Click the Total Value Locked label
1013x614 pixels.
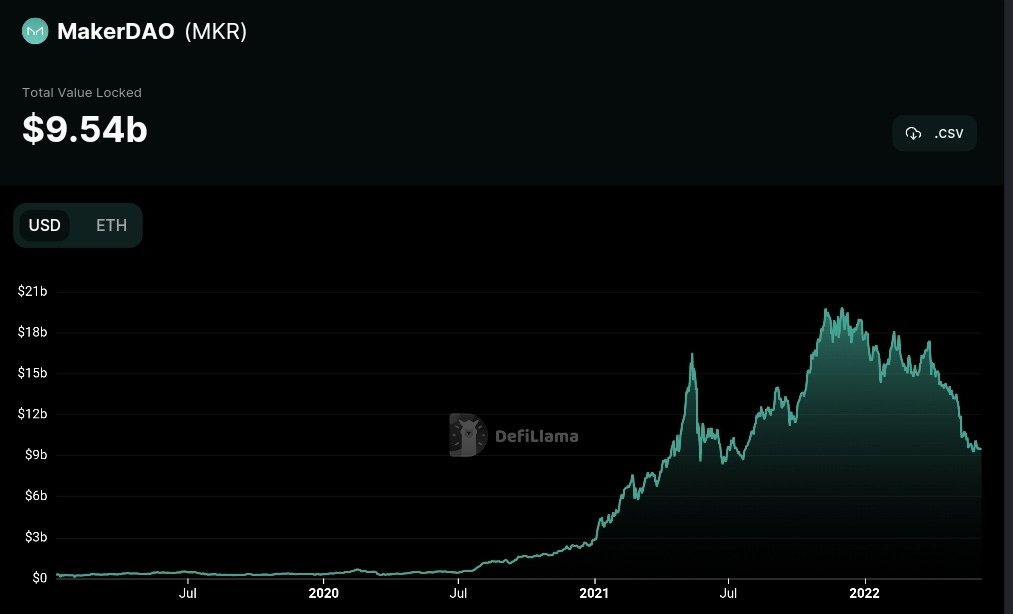(x=82, y=92)
